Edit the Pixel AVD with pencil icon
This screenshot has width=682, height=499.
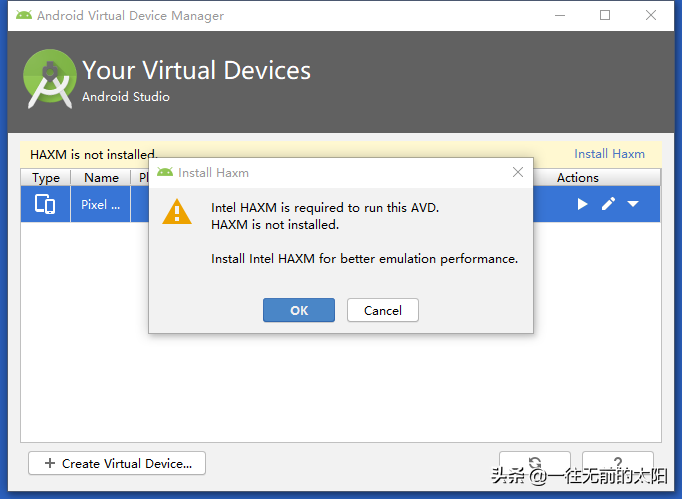[x=608, y=204]
